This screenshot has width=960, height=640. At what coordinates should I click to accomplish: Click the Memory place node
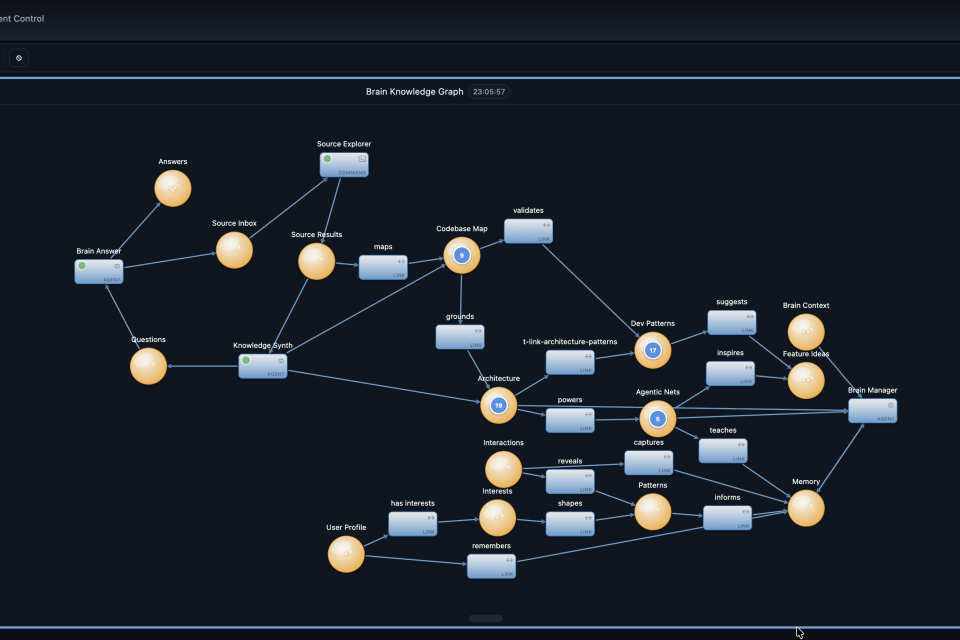(x=806, y=508)
